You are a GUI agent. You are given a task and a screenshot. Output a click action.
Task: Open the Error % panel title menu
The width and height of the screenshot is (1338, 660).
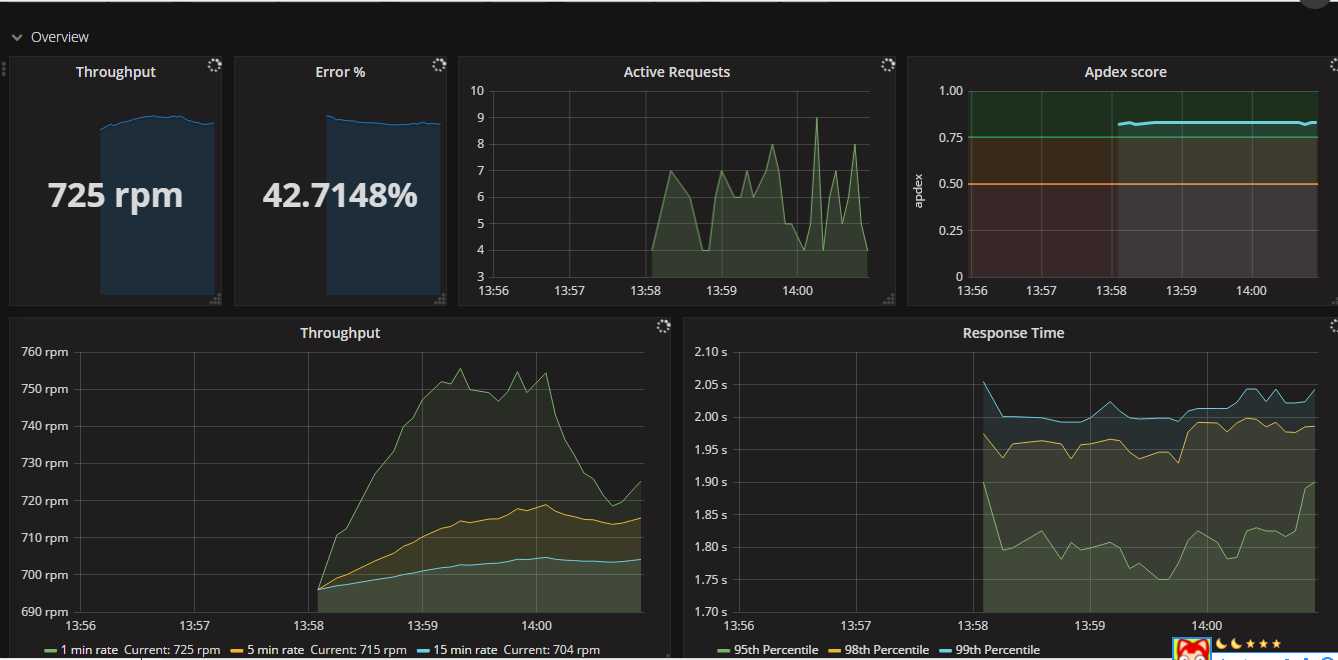pos(340,72)
